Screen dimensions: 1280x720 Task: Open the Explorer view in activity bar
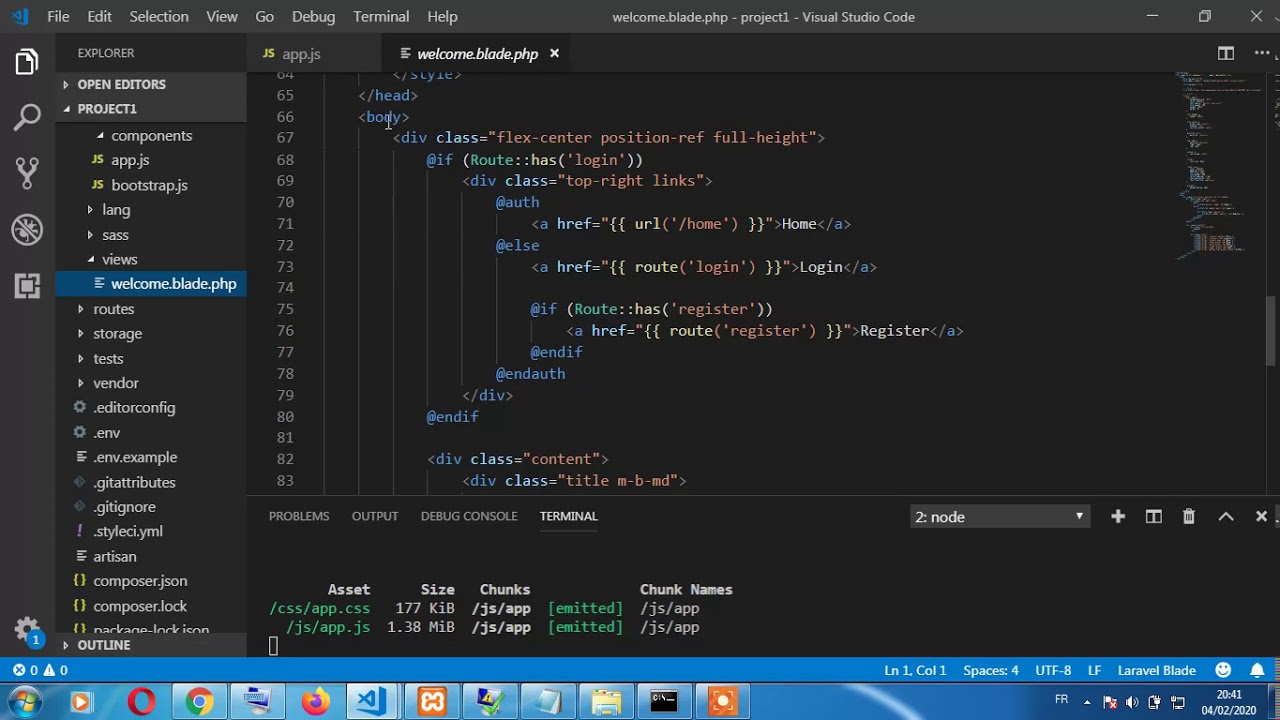click(x=27, y=63)
